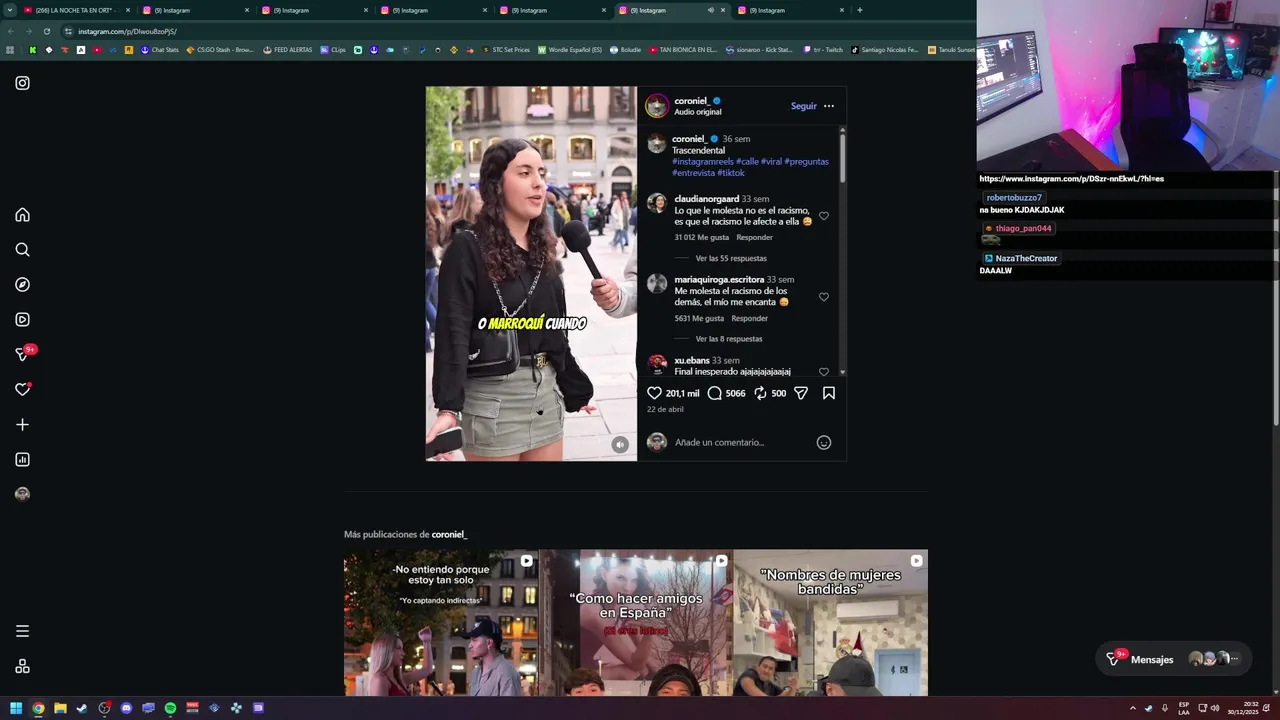Share the post with the send icon
This screenshot has width=1280, height=720.
click(801, 393)
